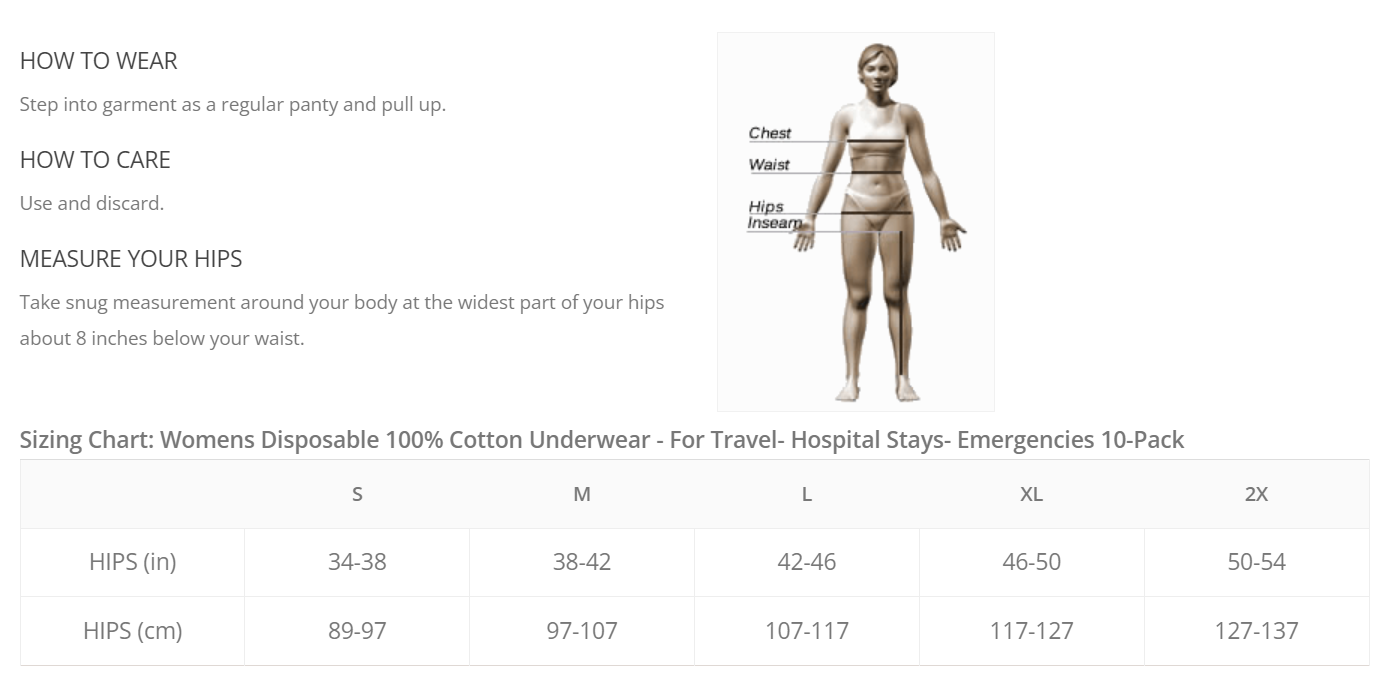Click the "Use and discard." text
Viewport: 1382px width, 682px height.
[x=92, y=203]
